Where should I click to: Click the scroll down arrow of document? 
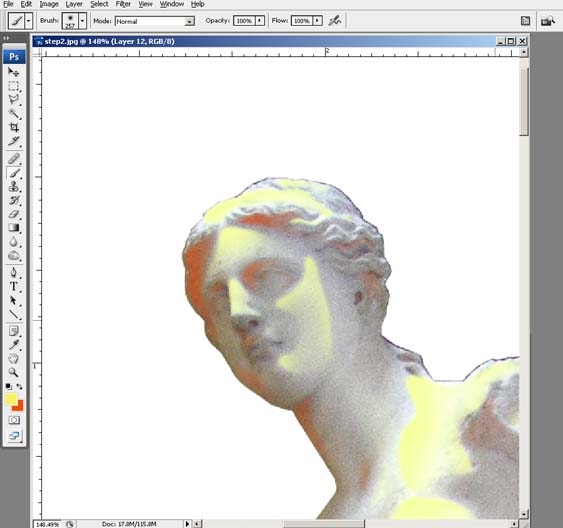[524, 514]
